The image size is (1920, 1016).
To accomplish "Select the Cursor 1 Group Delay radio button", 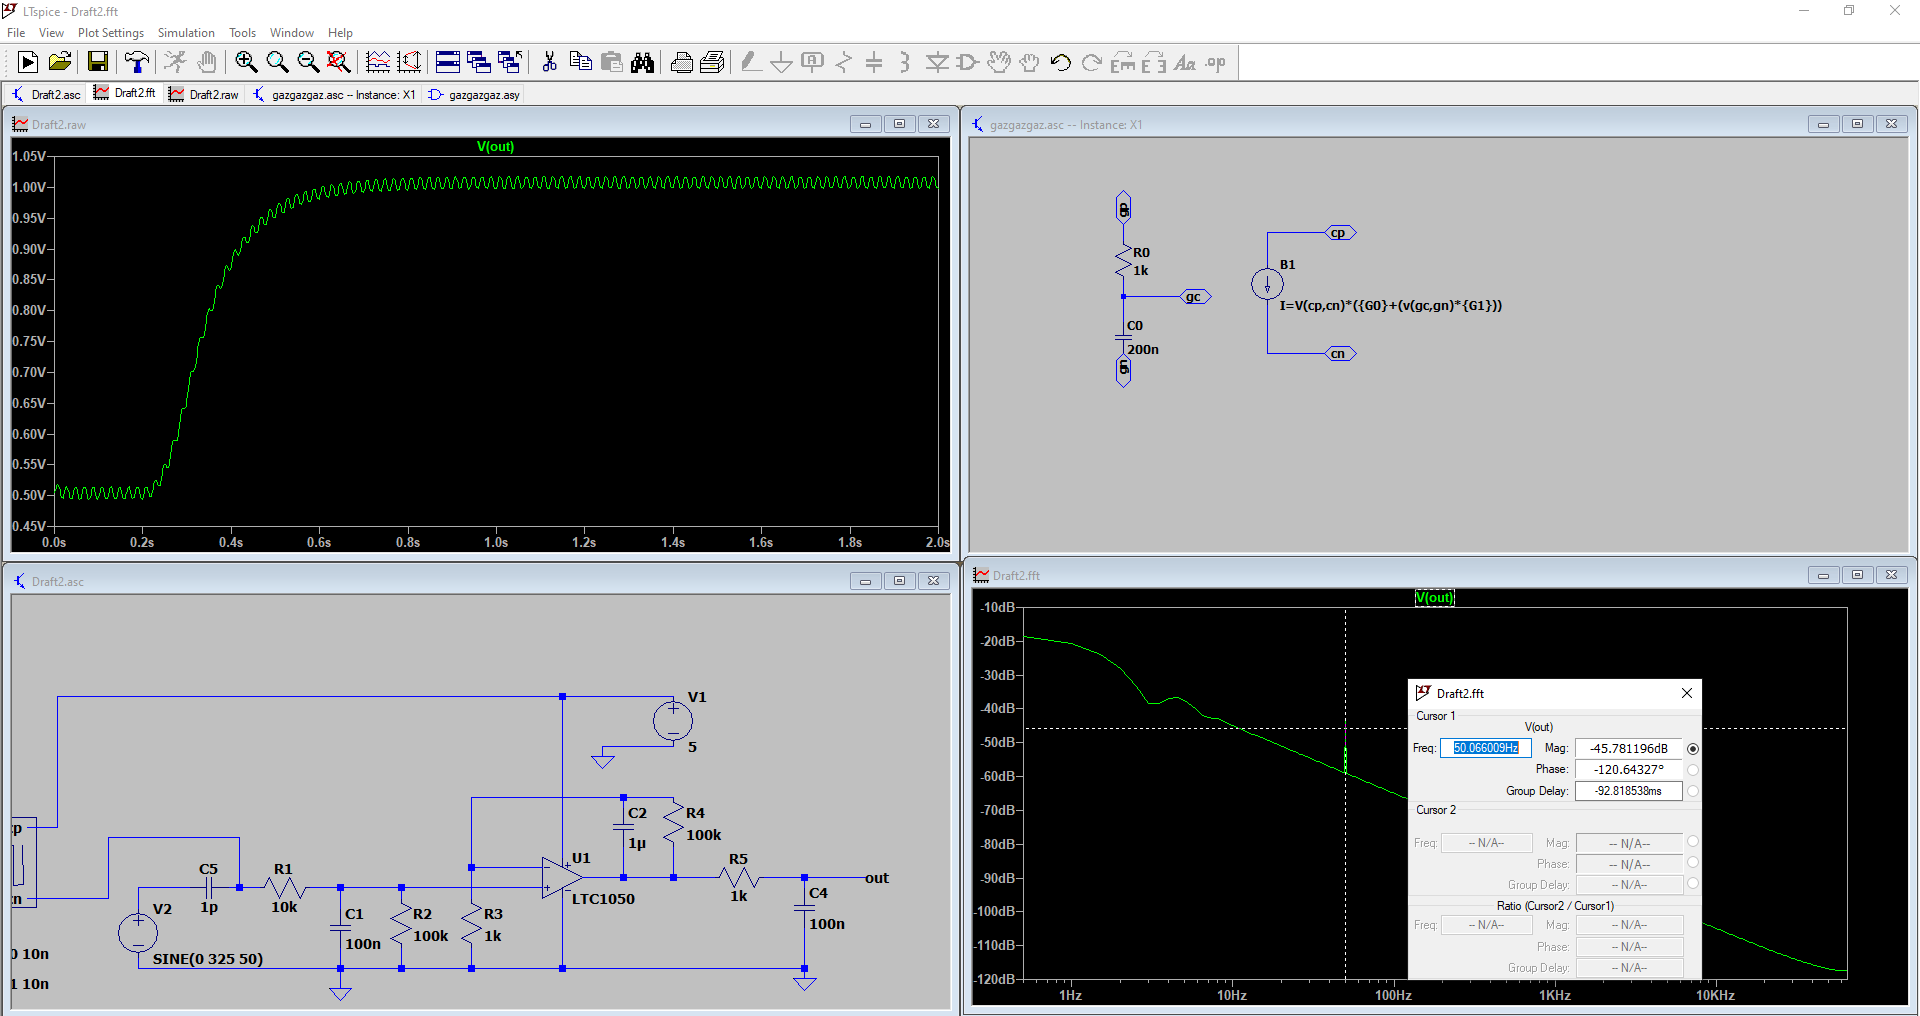I will 1692,791.
